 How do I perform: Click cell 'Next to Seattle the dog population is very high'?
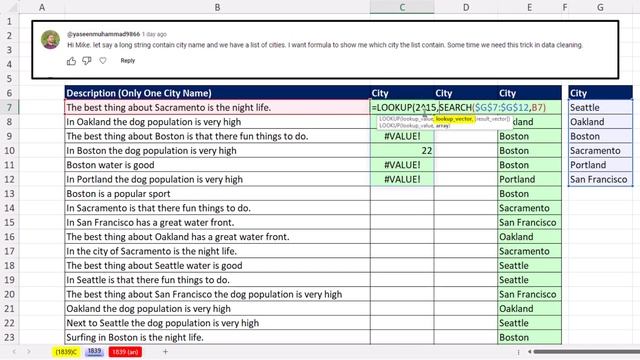217,323
